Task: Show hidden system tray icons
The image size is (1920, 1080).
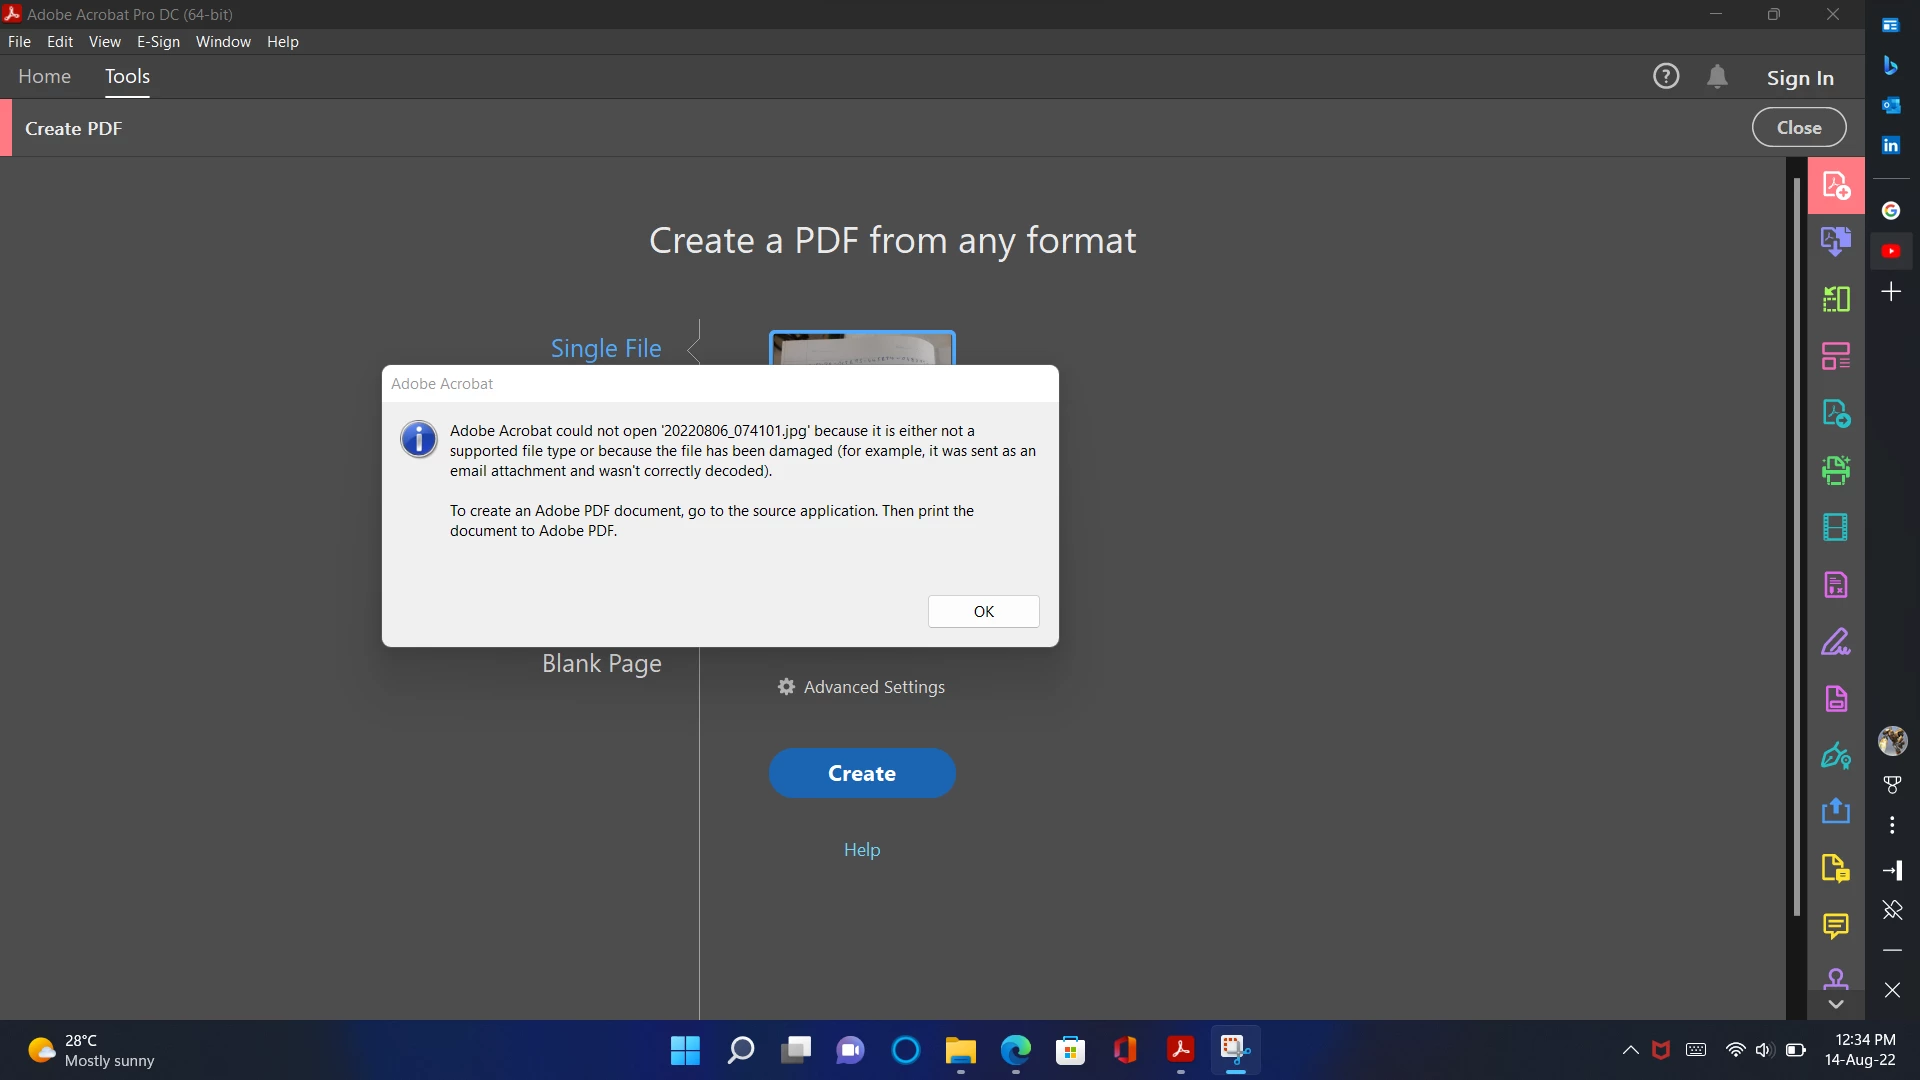Action: [1630, 1050]
